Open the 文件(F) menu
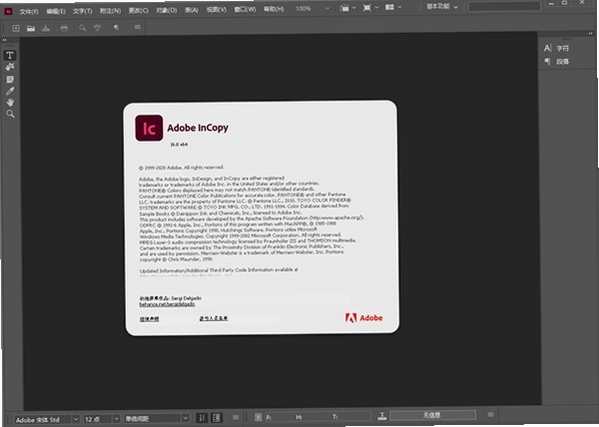 click(29, 11)
